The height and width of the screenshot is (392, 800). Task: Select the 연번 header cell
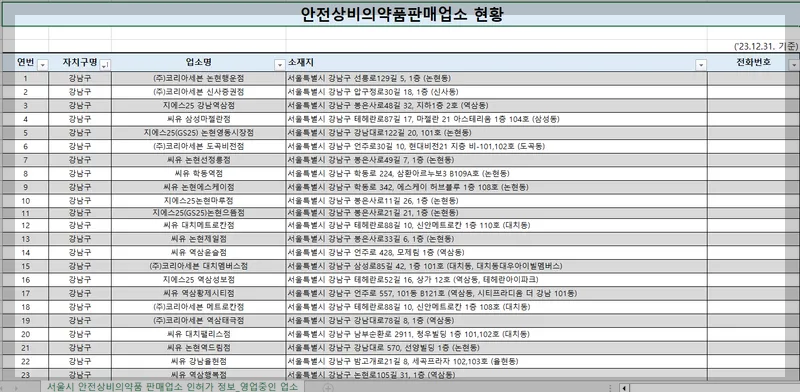(x=26, y=63)
